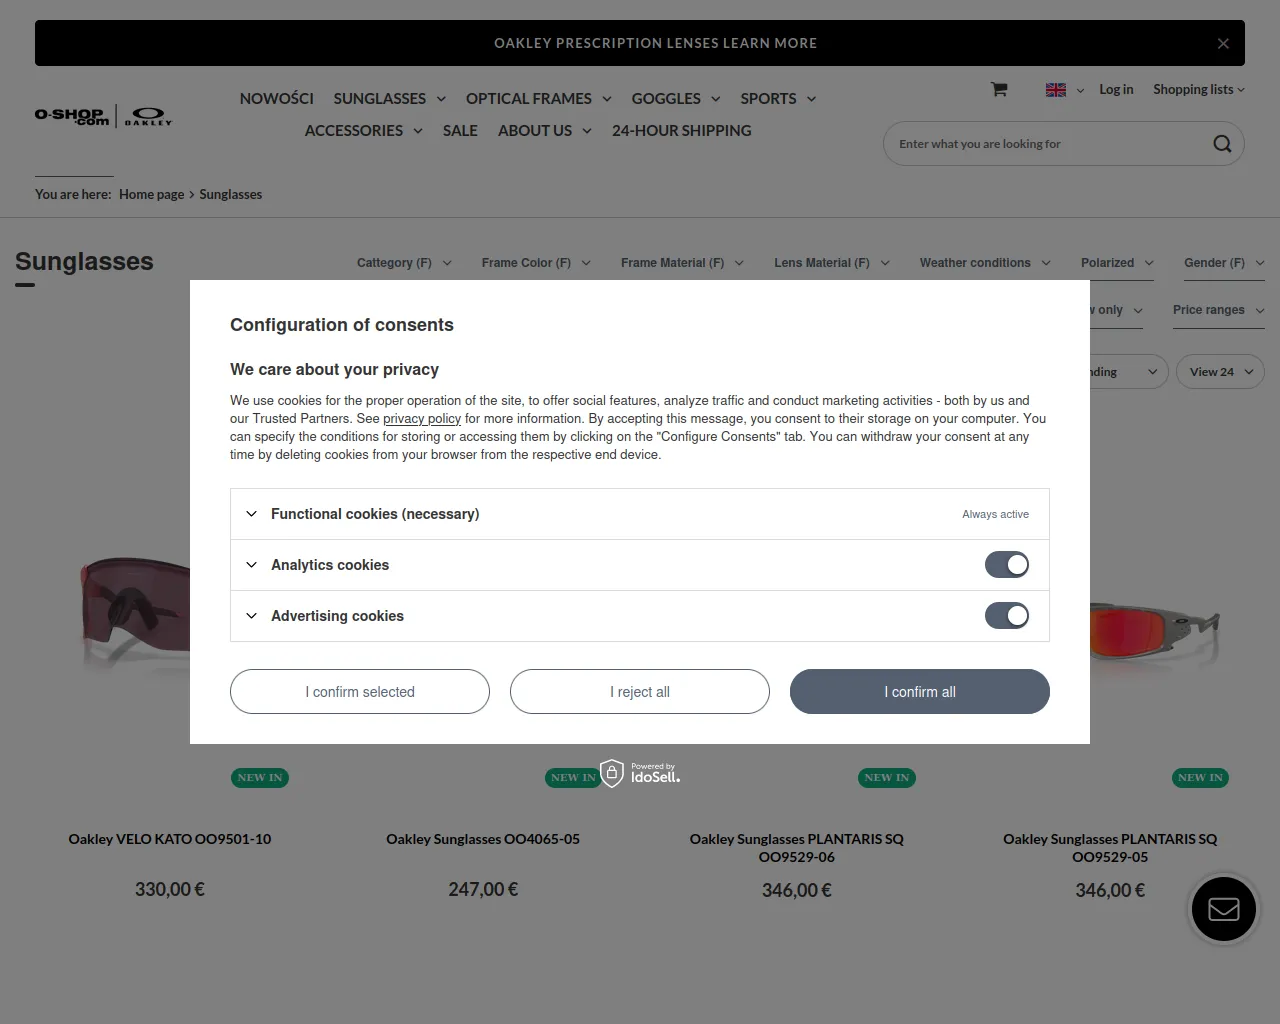Go to the SALE menu item
This screenshot has width=1280, height=1024.
[460, 130]
